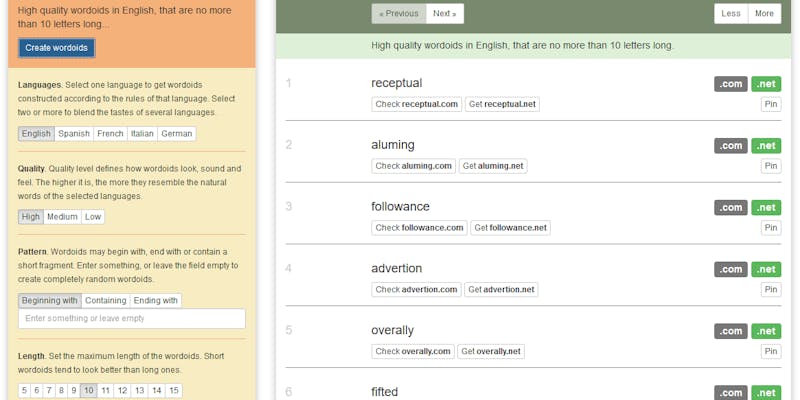Set maximum length to 11
The image size is (800, 400).
tap(105, 391)
